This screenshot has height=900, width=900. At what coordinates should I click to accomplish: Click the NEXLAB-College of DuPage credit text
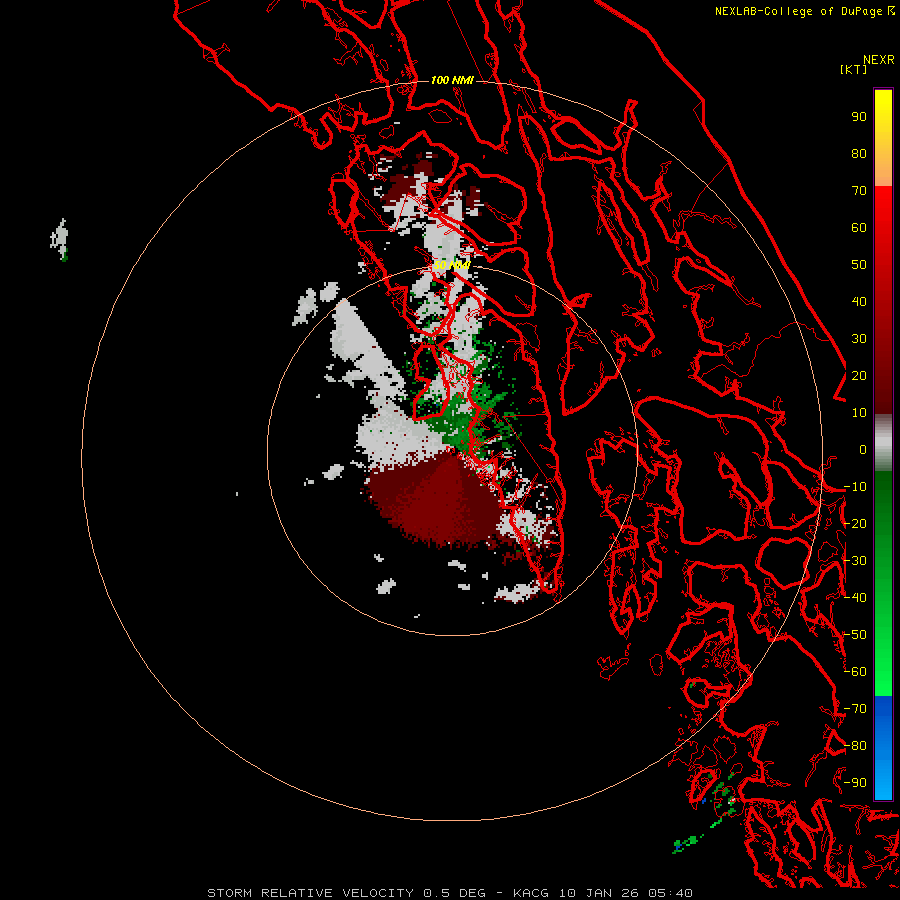[804, 11]
